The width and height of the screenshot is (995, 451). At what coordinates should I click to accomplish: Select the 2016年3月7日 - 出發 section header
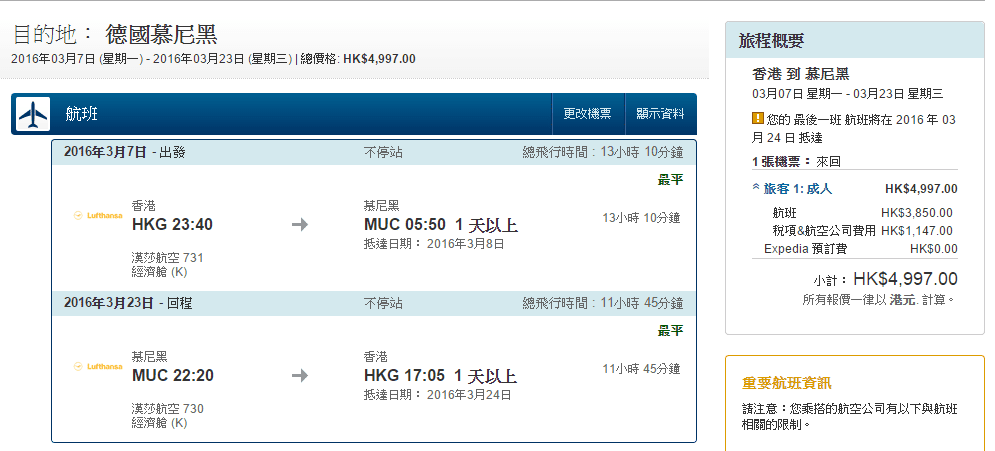[124, 152]
